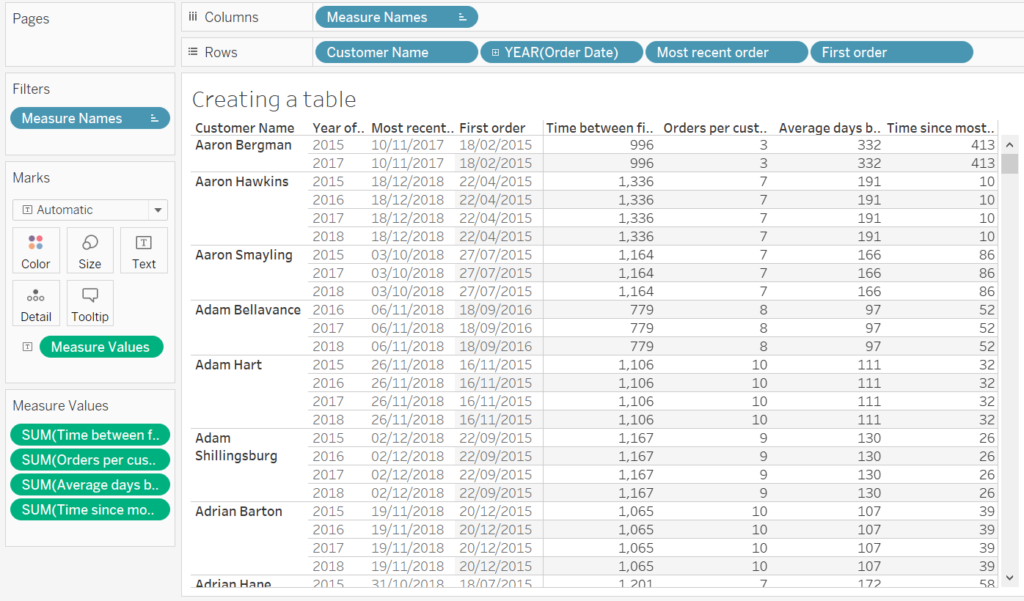Open the Tooltip marks property
This screenshot has height=601, width=1024.
(x=89, y=303)
